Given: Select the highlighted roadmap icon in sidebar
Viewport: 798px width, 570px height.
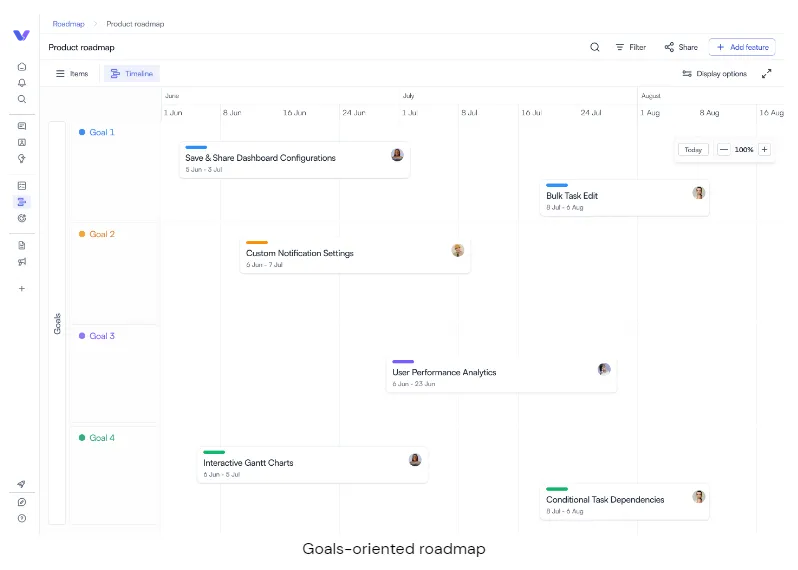Looking at the screenshot, I should point(22,202).
